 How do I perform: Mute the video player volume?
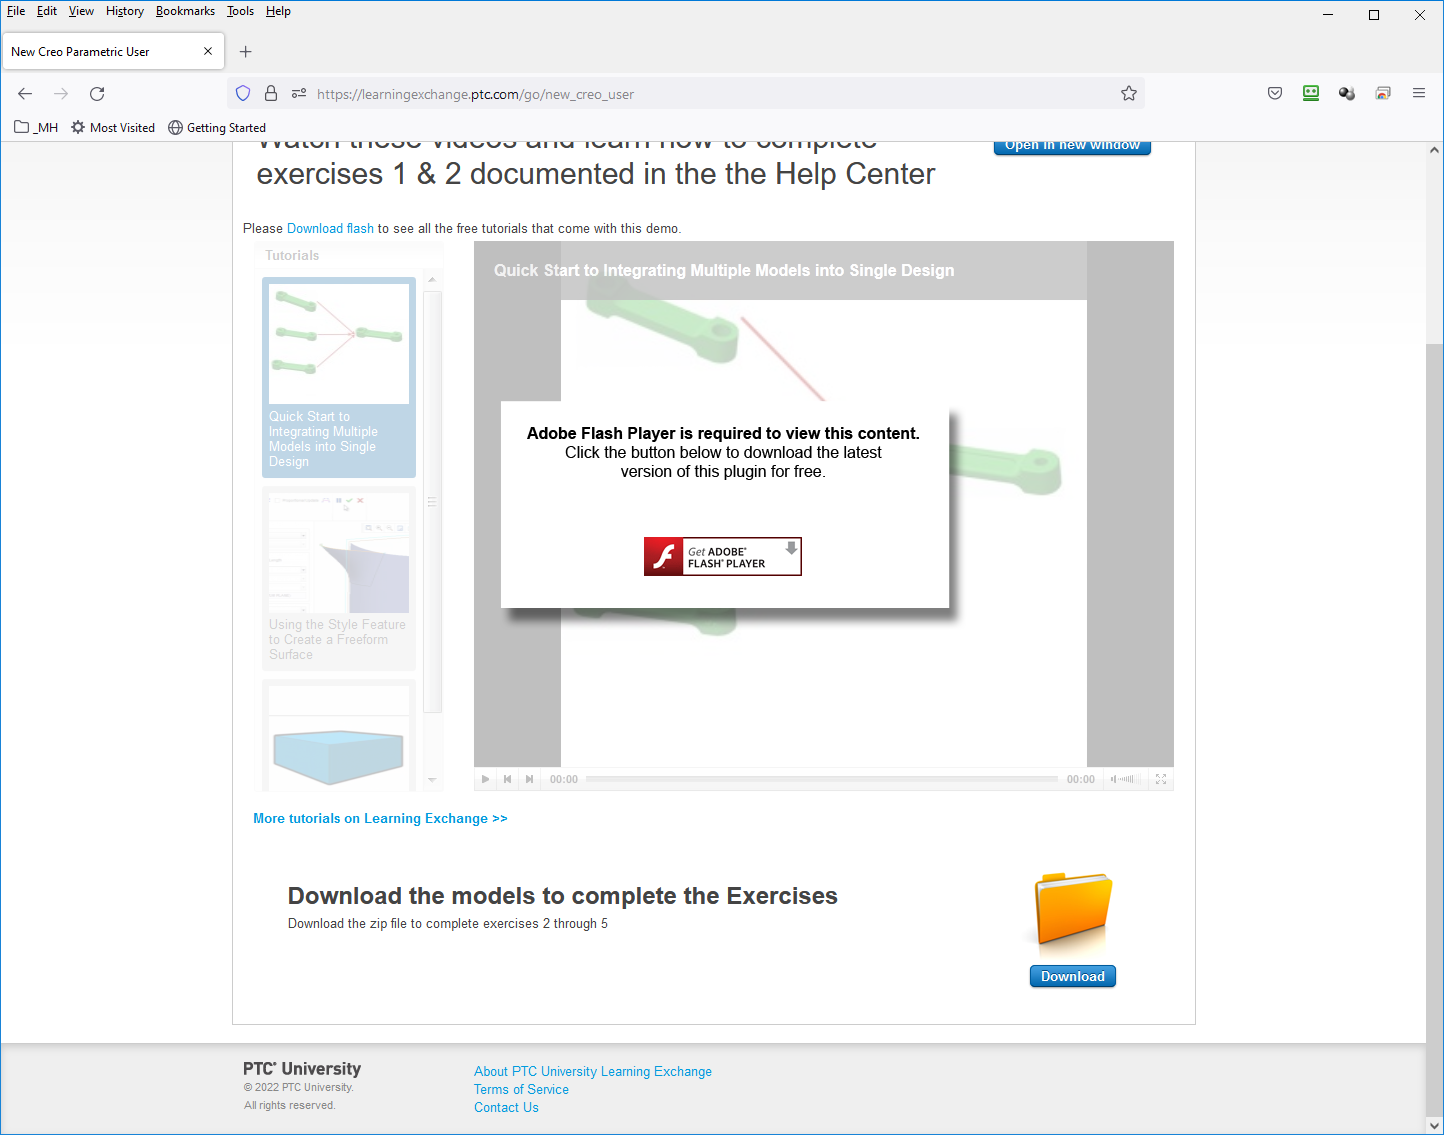pos(1113,779)
